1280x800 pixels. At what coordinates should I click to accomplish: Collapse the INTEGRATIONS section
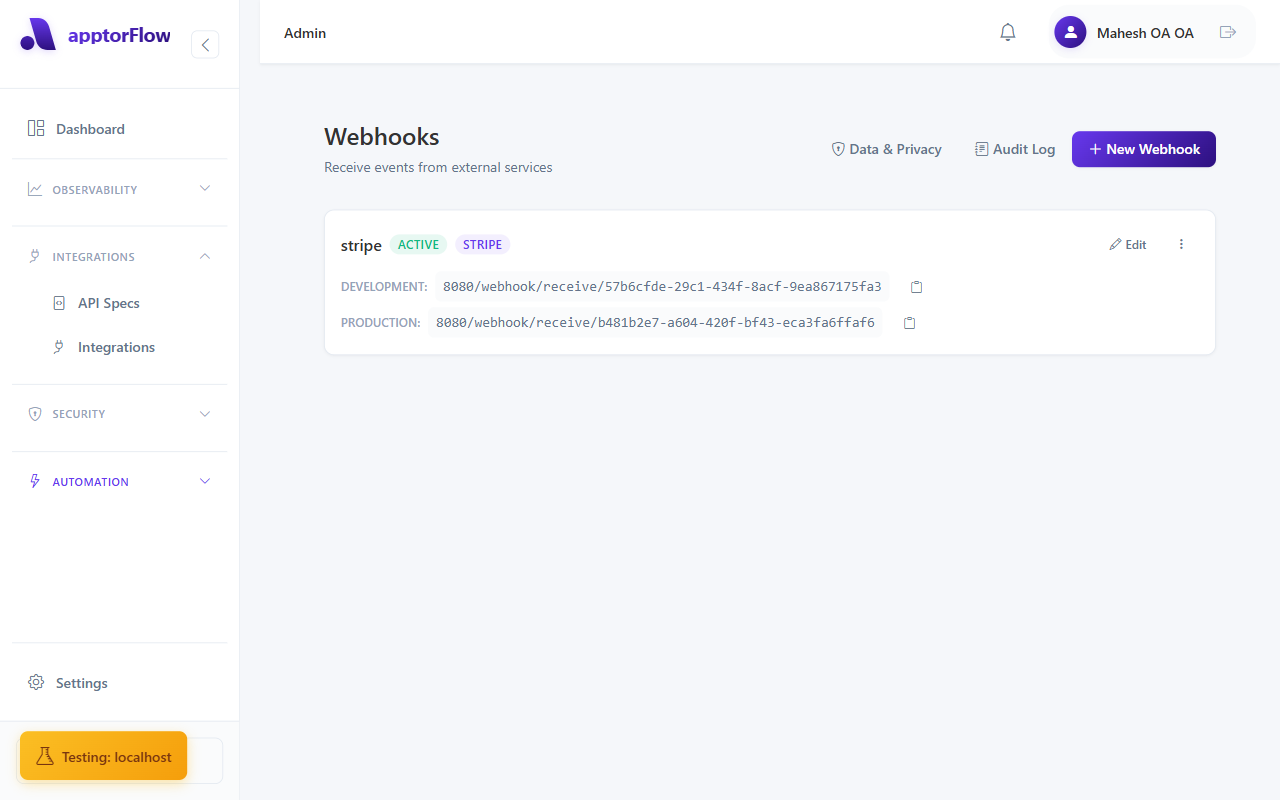click(x=118, y=256)
